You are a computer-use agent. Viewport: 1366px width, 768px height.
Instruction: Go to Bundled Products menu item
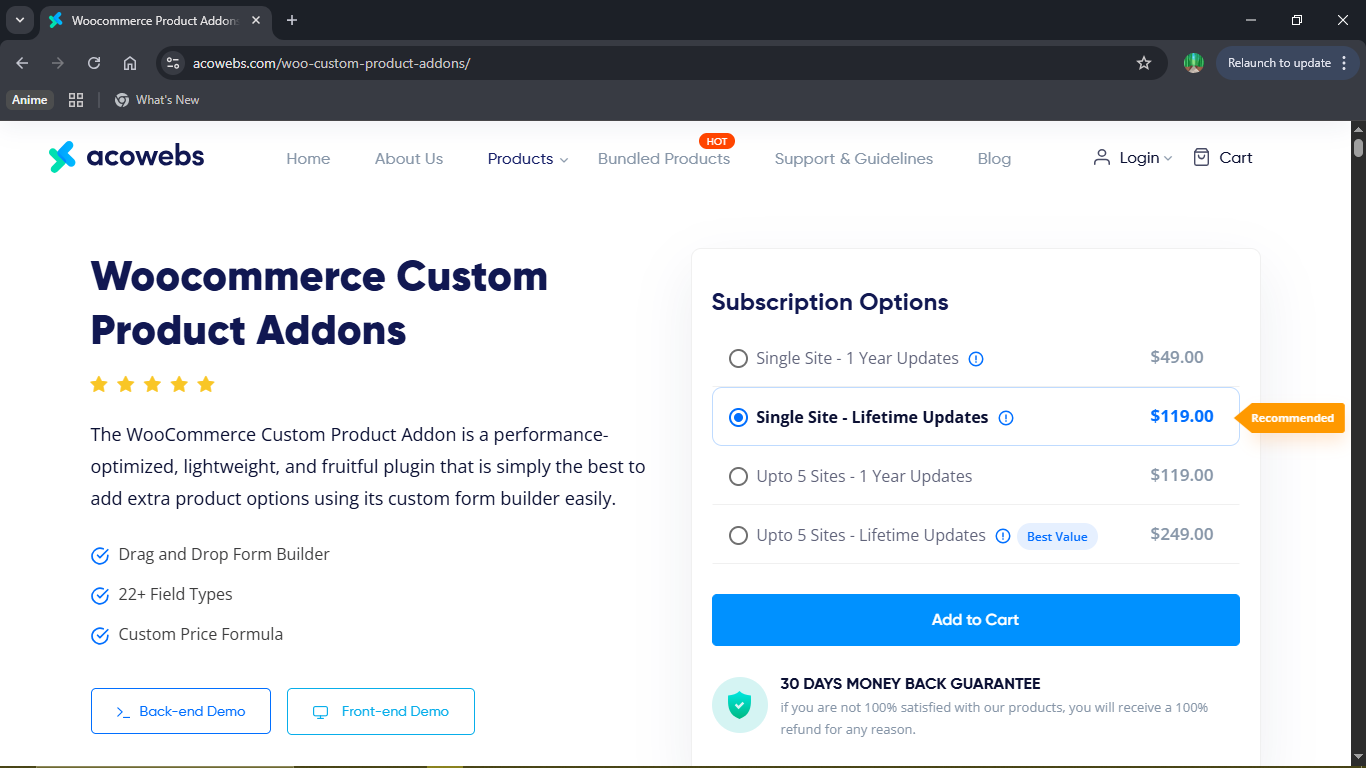pos(664,159)
